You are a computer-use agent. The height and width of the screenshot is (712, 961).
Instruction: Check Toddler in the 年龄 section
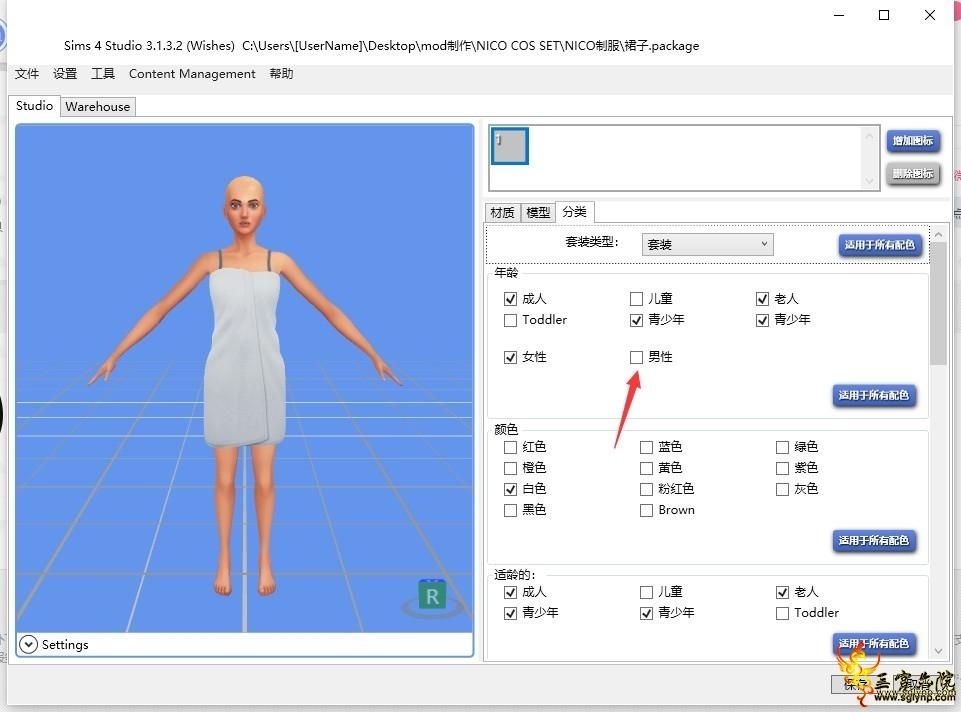point(510,320)
